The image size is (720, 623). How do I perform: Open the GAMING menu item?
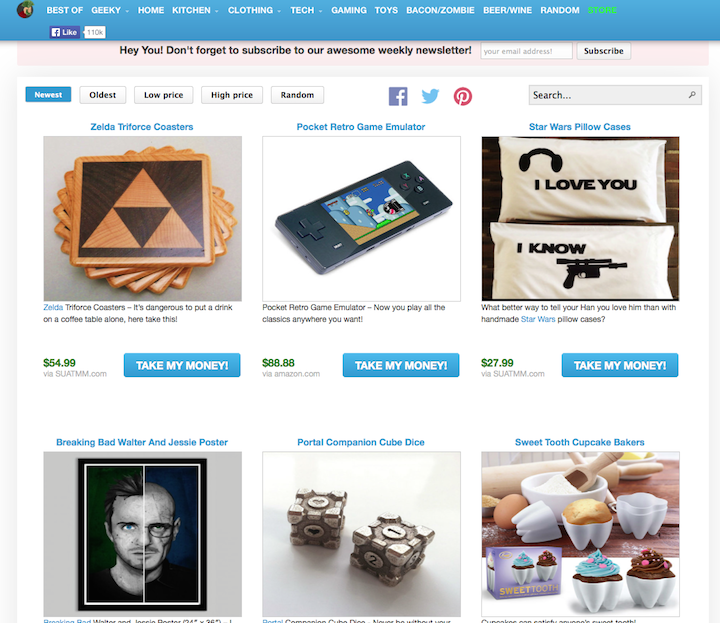pyautogui.click(x=349, y=10)
